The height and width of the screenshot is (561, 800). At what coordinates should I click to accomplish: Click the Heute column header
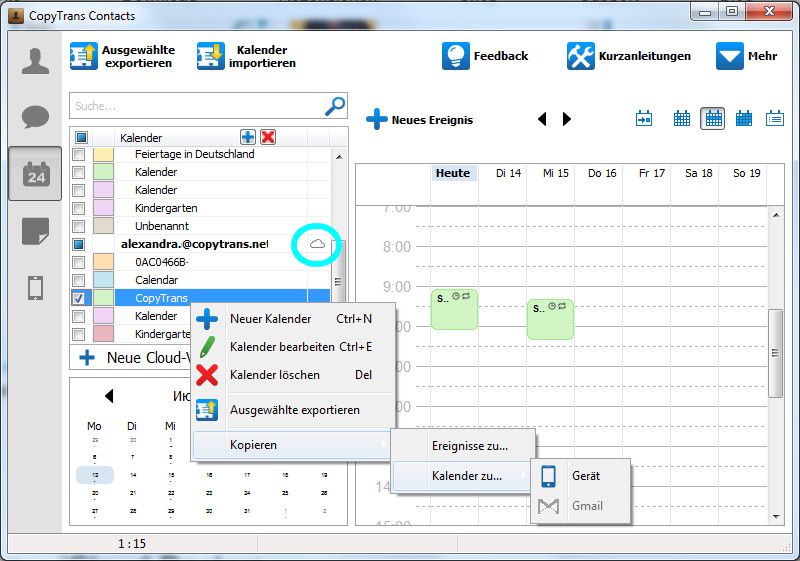point(453,173)
